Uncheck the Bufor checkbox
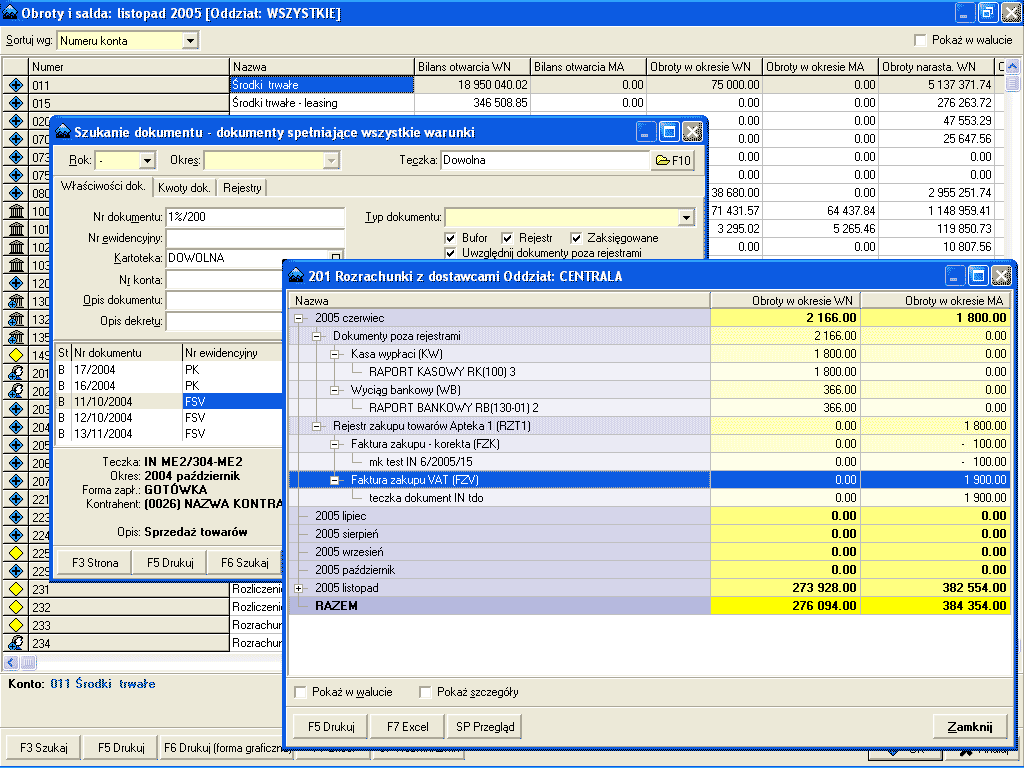This screenshot has height=768, width=1024. [451, 238]
